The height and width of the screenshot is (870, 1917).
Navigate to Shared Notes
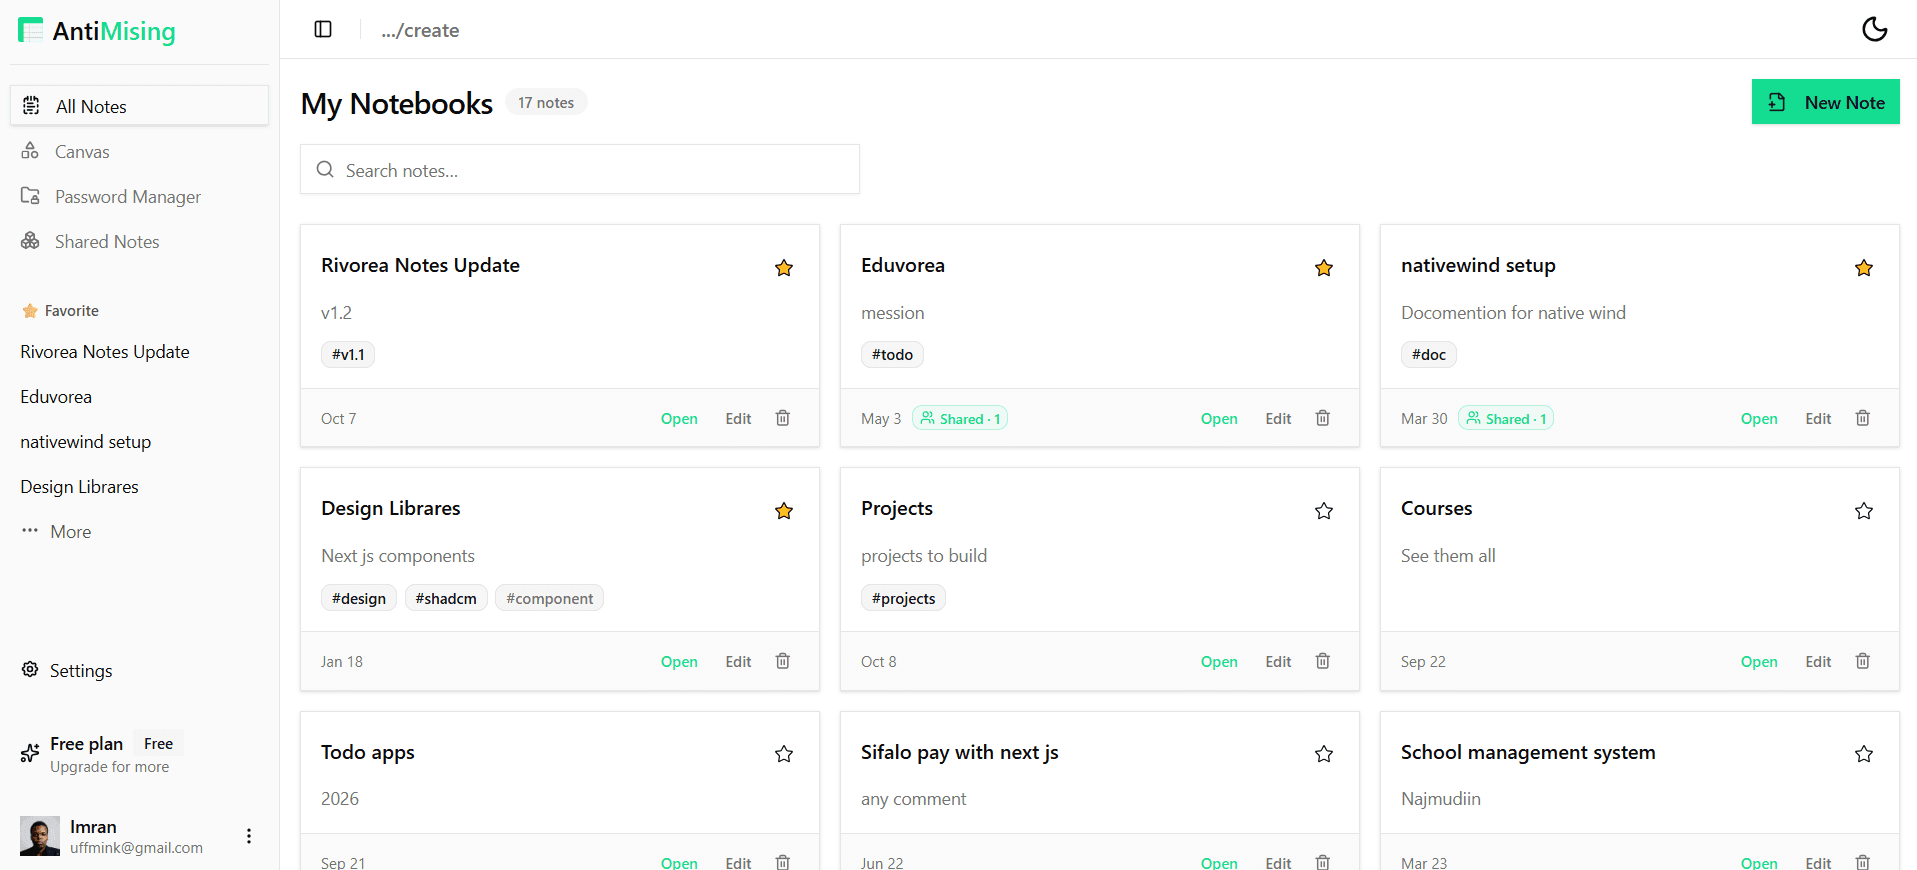[x=139, y=242]
